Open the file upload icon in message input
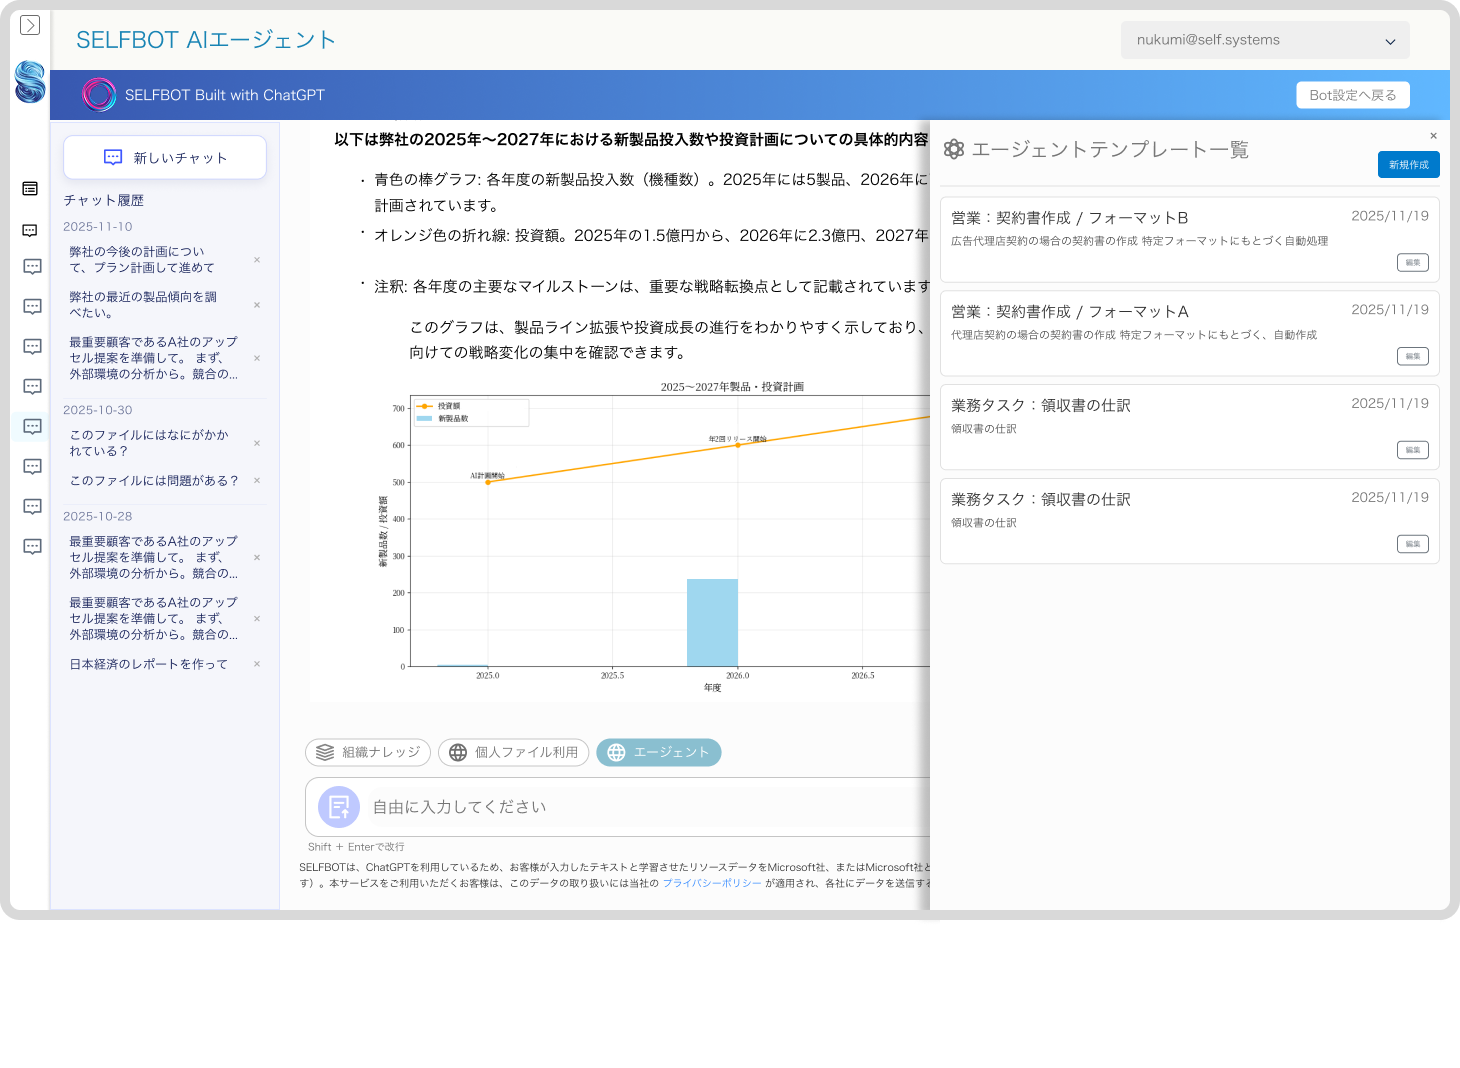The height and width of the screenshot is (1068, 1460). click(338, 806)
